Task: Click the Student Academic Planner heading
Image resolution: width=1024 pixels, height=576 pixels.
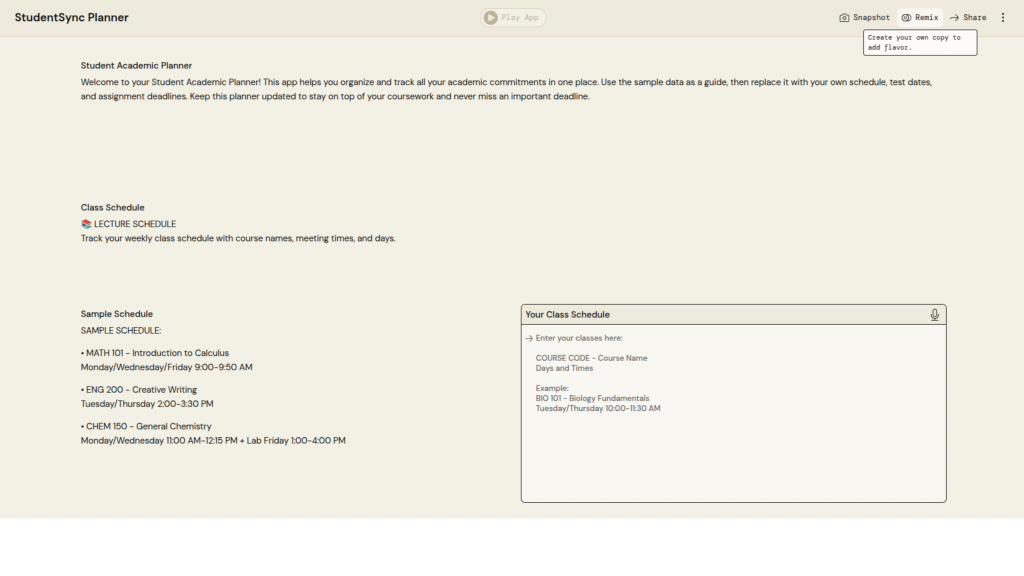Action: coord(136,66)
